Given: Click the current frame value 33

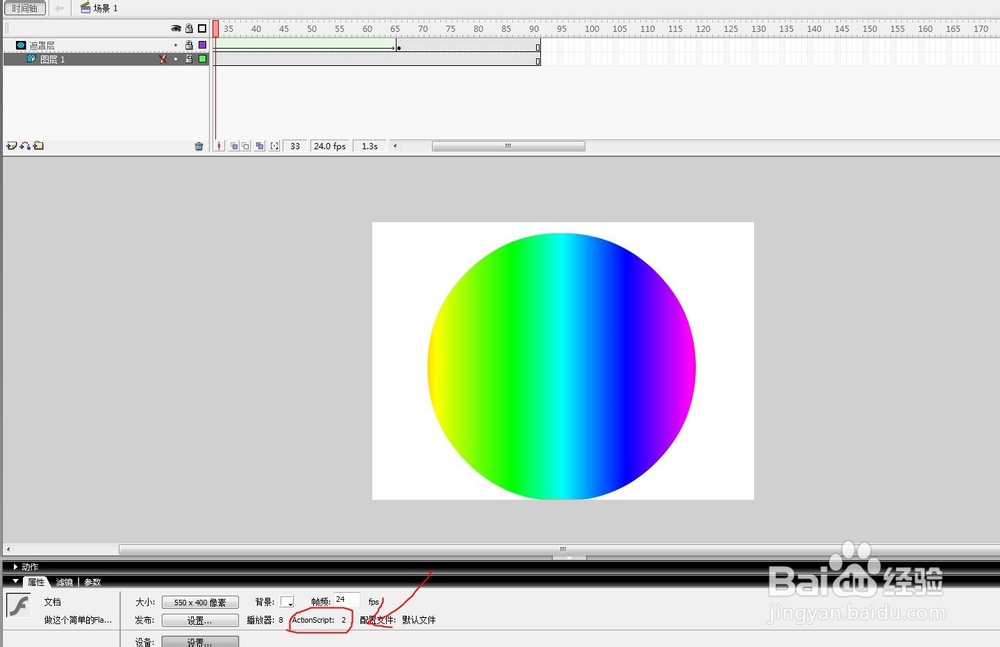Looking at the screenshot, I should click(295, 146).
